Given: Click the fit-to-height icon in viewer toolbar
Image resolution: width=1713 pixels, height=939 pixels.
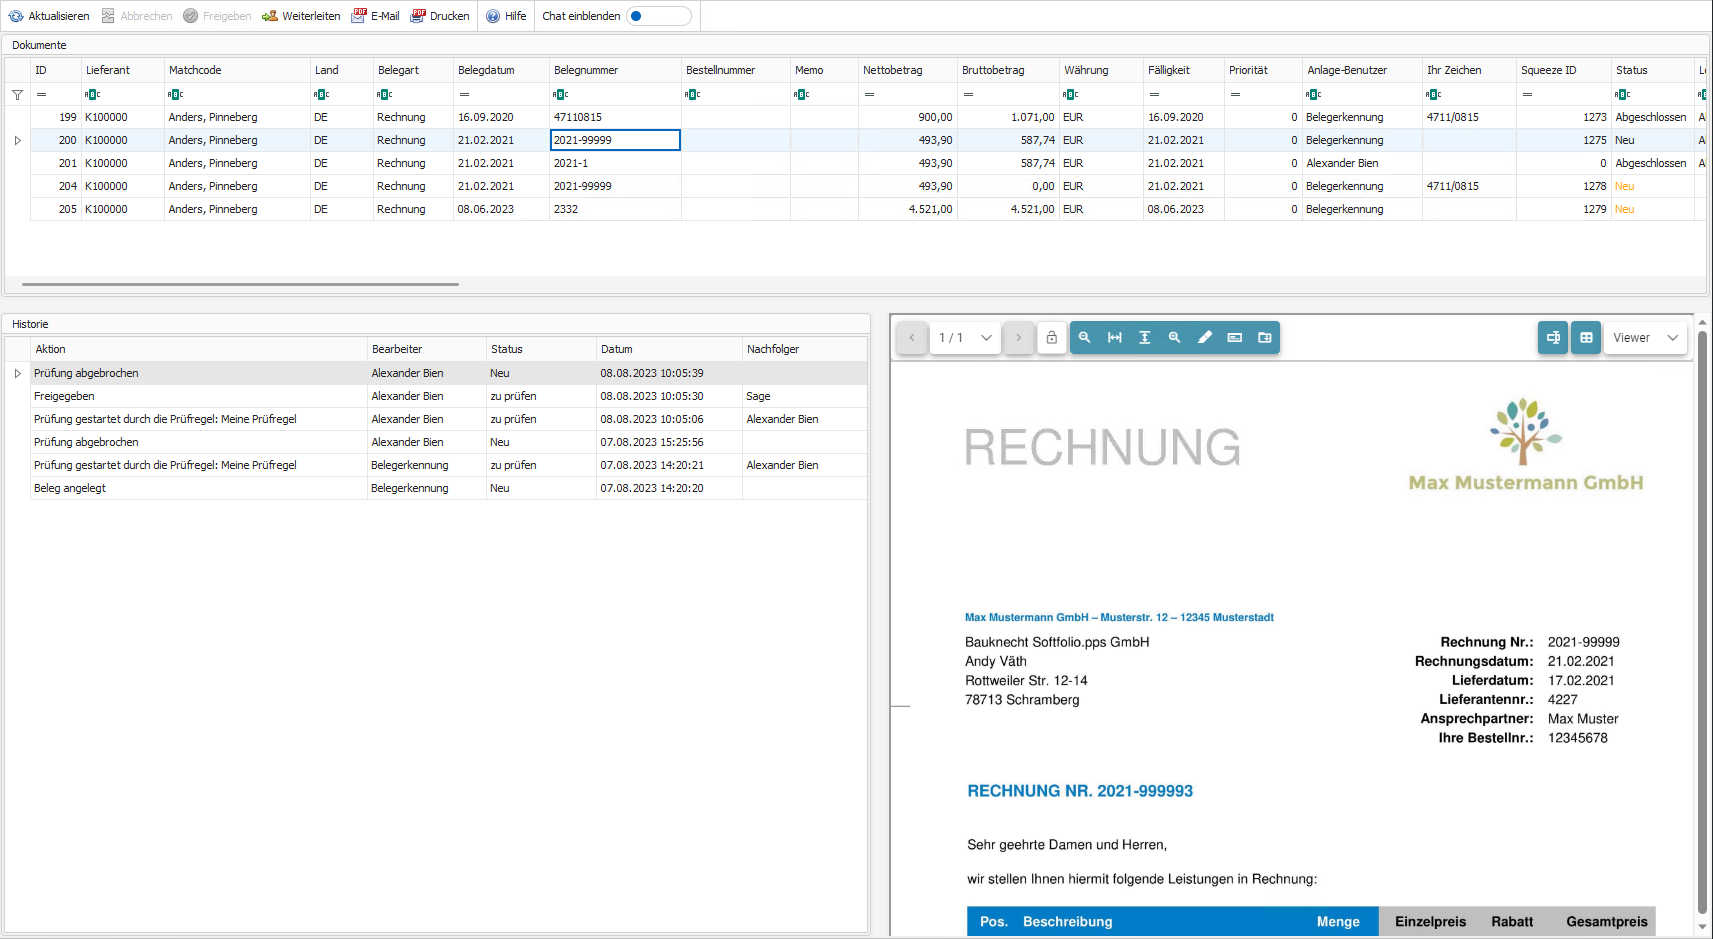Looking at the screenshot, I should (x=1144, y=338).
